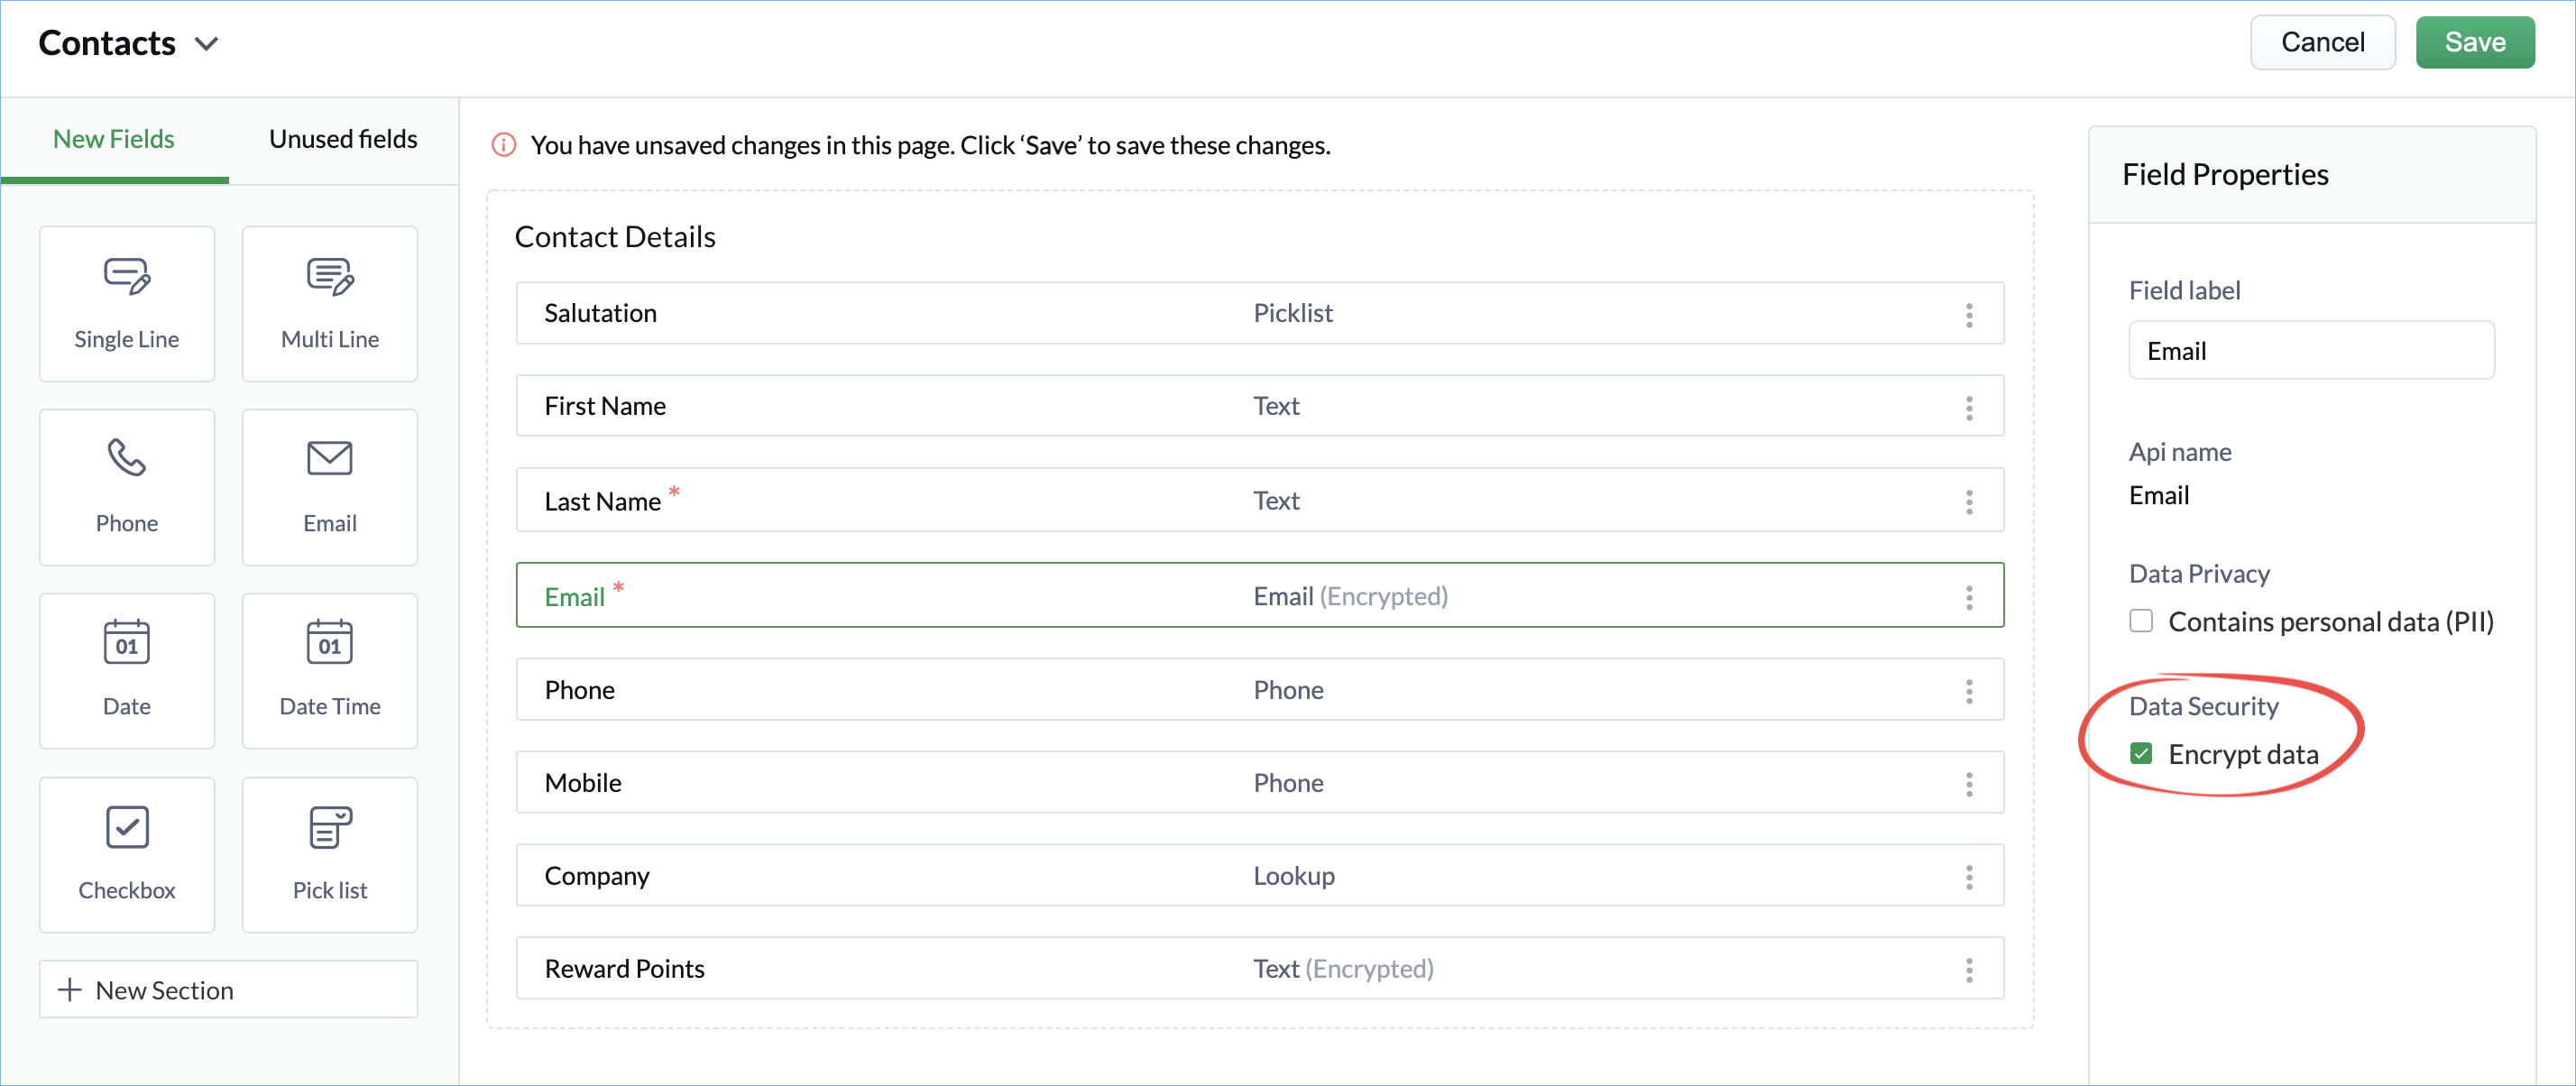Pick the Email envelope field icon
This screenshot has height=1086, width=2576.
coord(330,458)
